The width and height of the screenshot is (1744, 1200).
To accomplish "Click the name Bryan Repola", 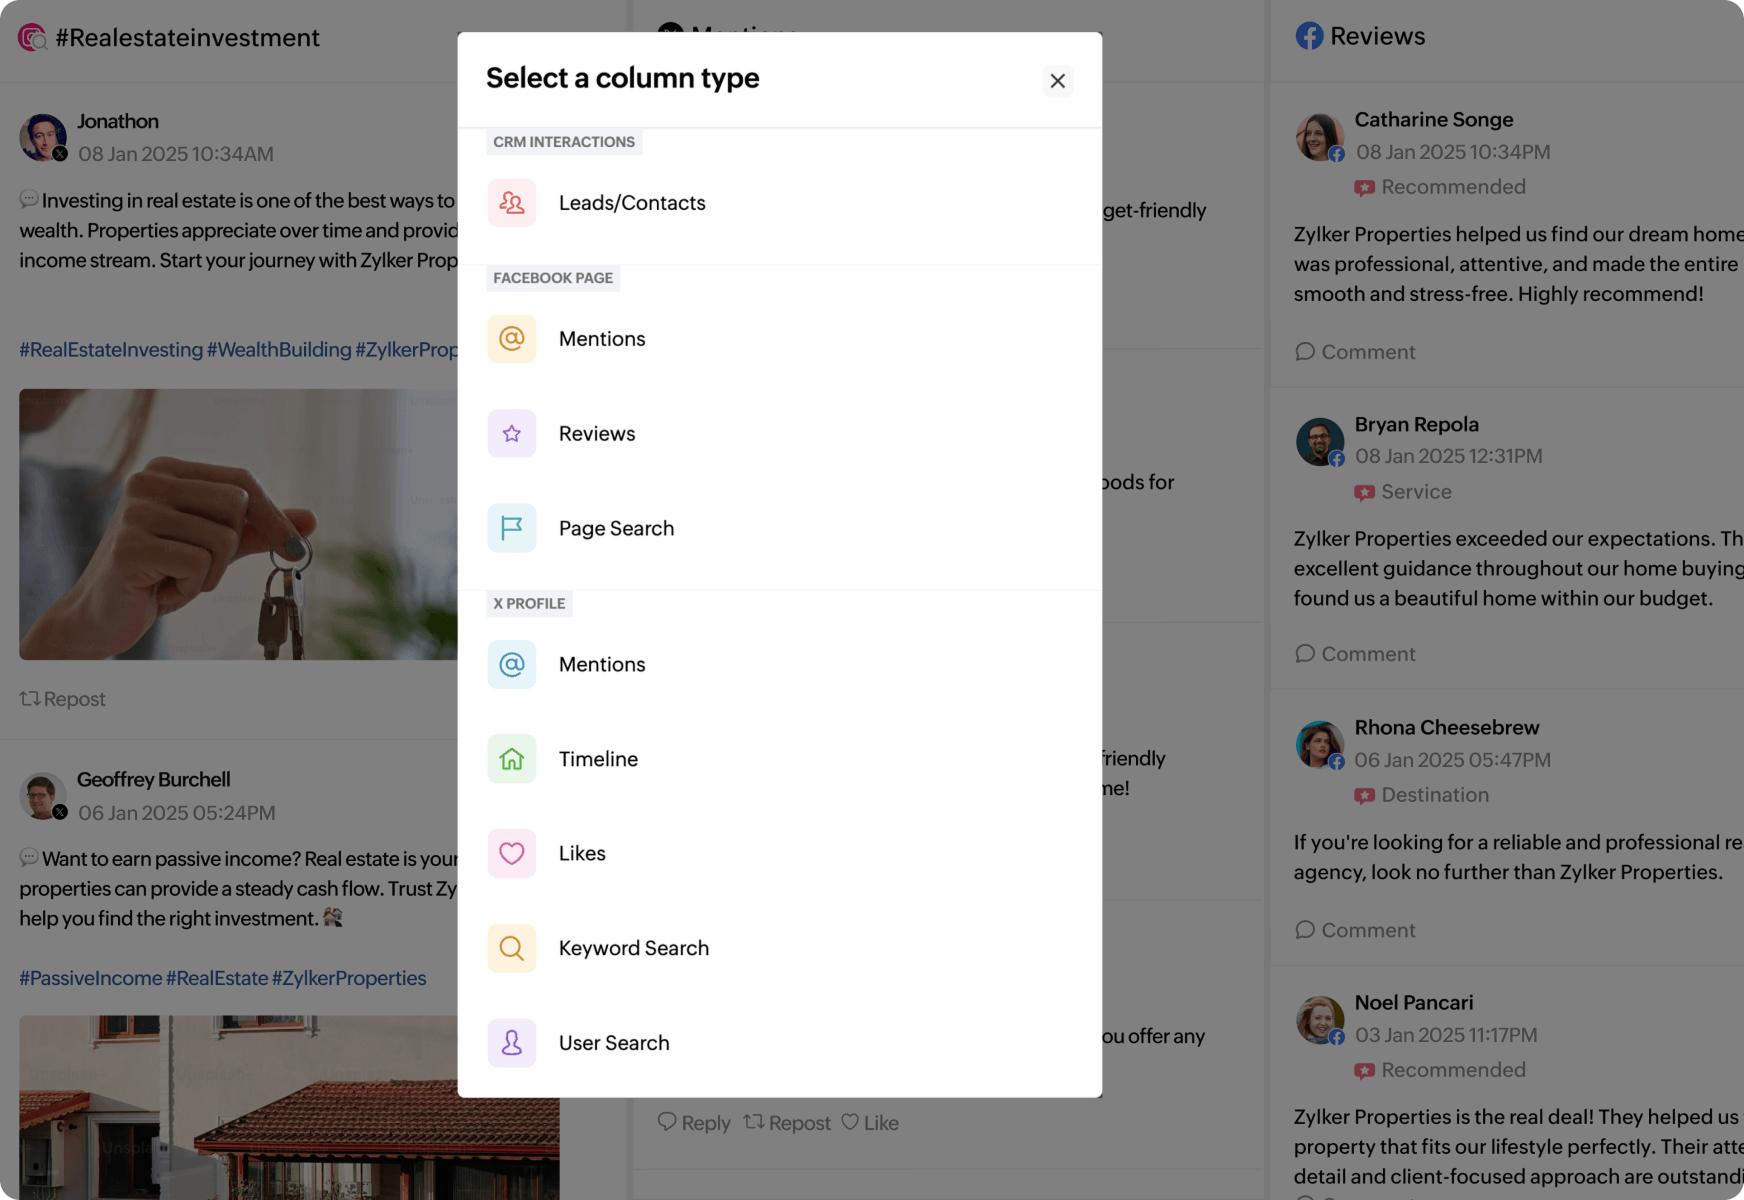I will [x=1417, y=424].
